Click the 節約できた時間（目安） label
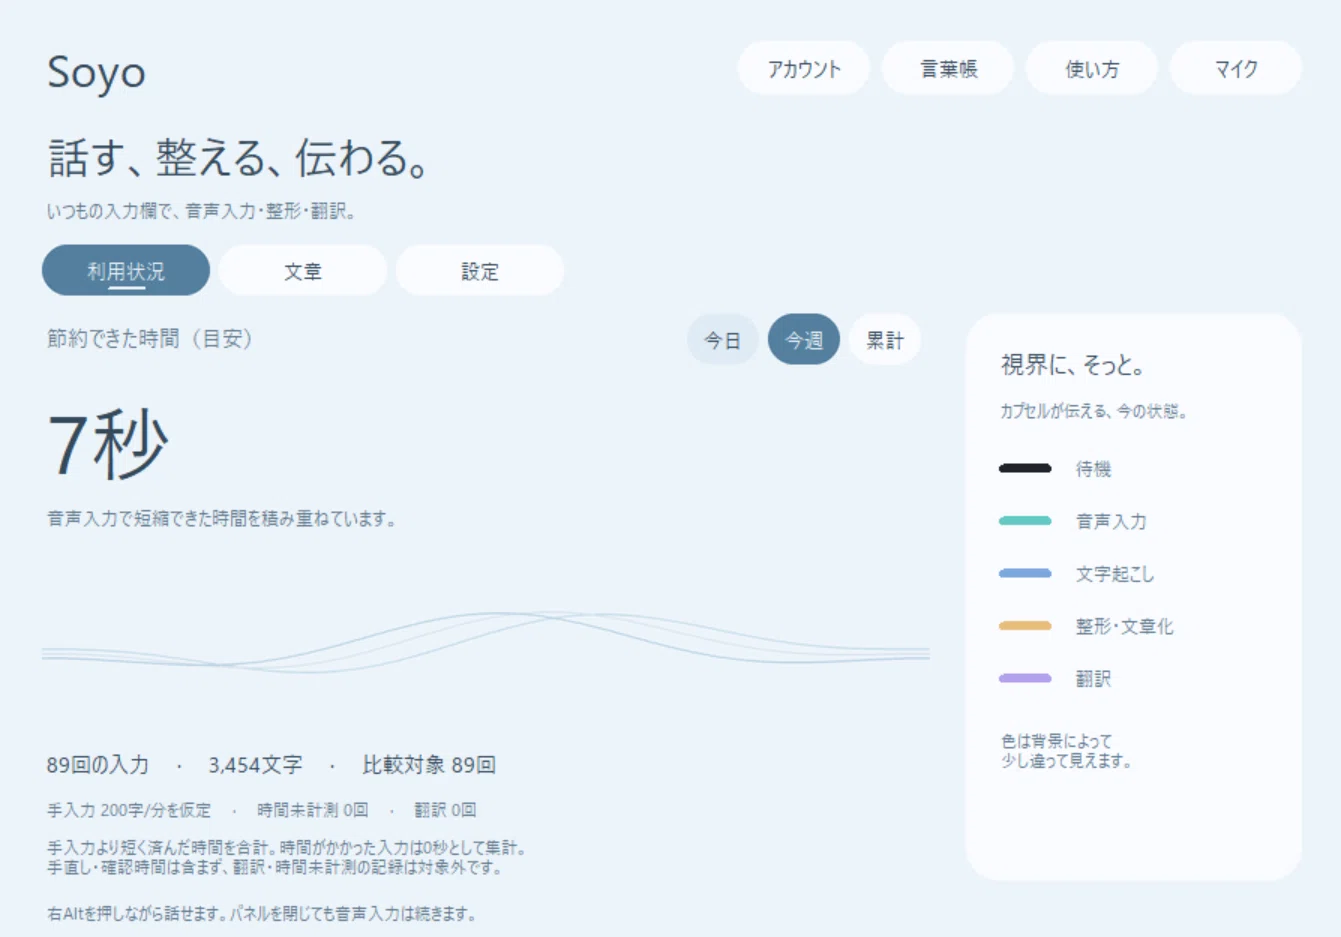Screen dimensions: 1341x937 tap(149, 339)
